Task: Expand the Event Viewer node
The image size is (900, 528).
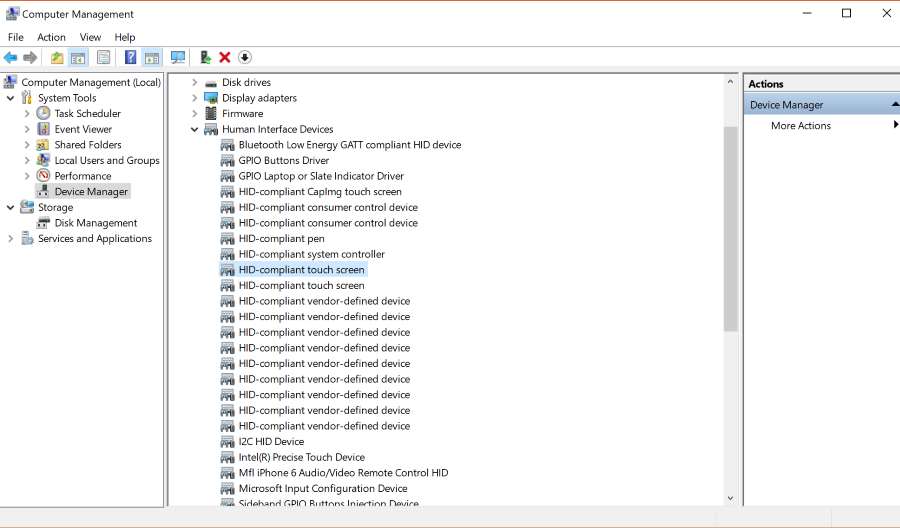Action: [x=27, y=129]
